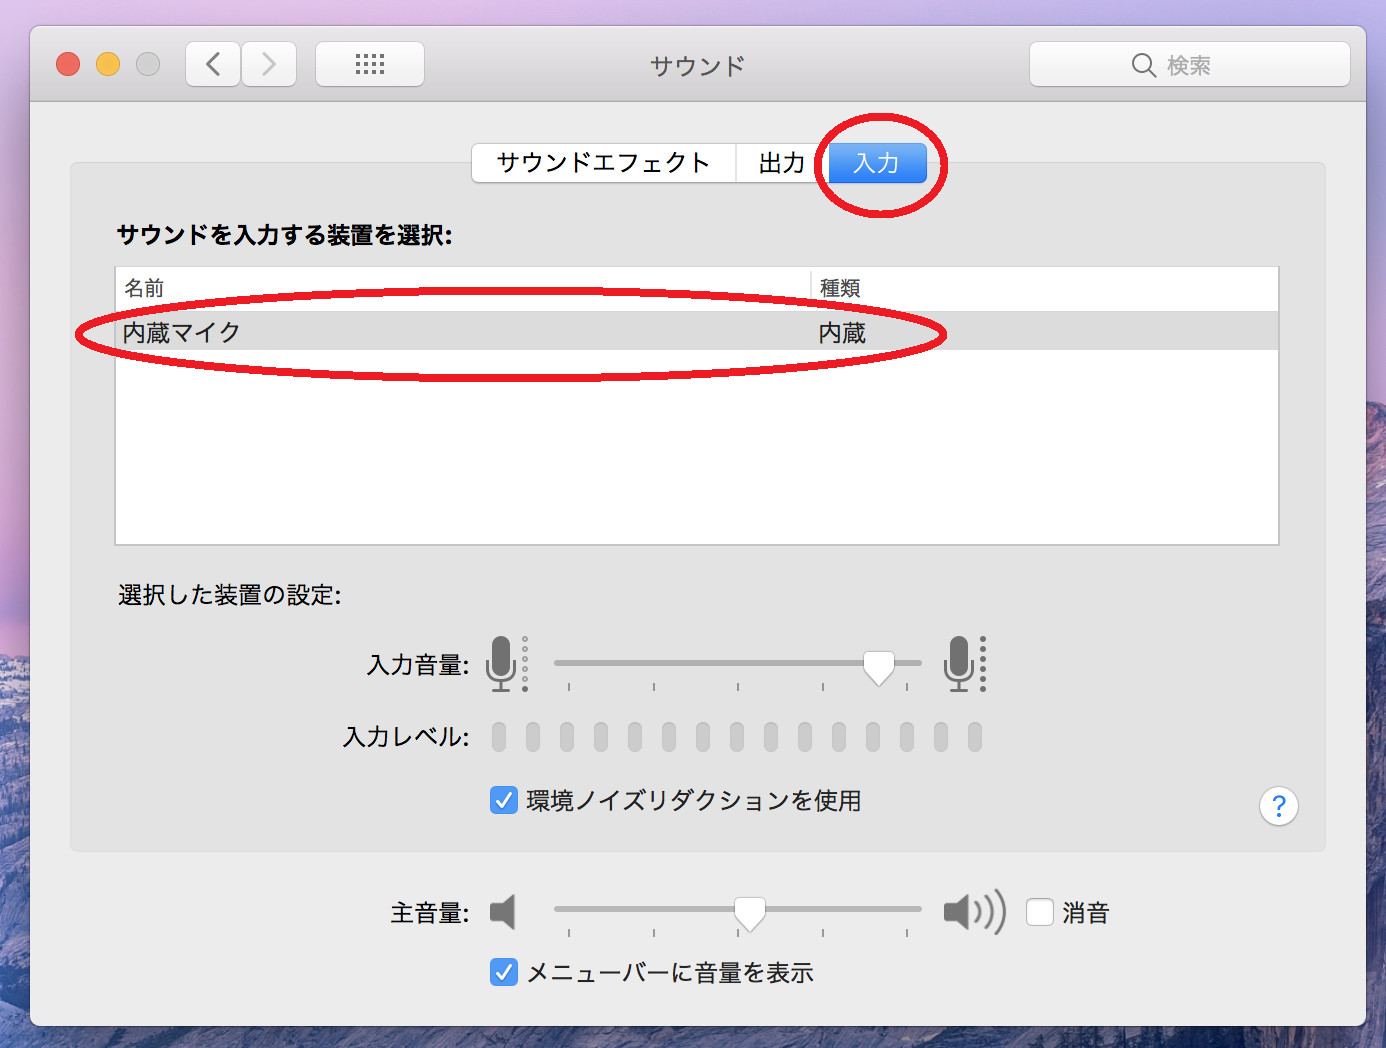Show all preferences via the grid icon

(x=370, y=65)
